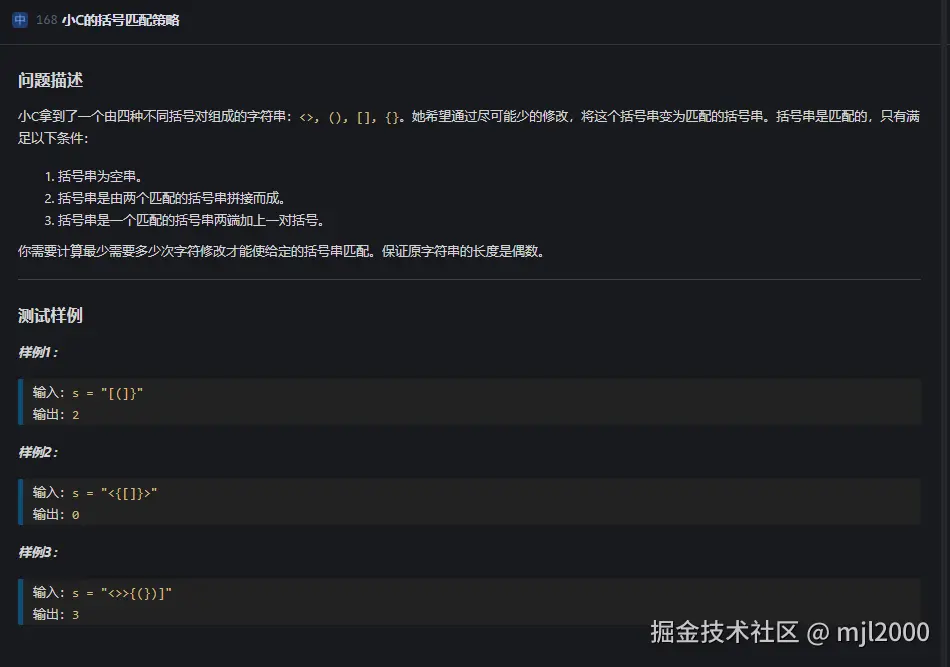Click the 样例2 label

[38, 452]
